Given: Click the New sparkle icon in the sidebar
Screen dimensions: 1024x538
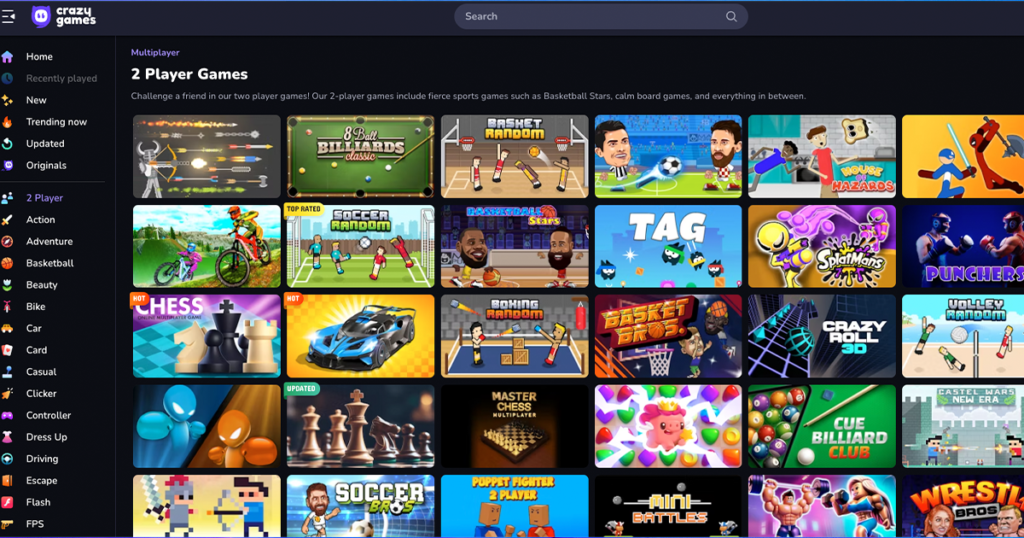Looking at the screenshot, I should (x=7, y=100).
